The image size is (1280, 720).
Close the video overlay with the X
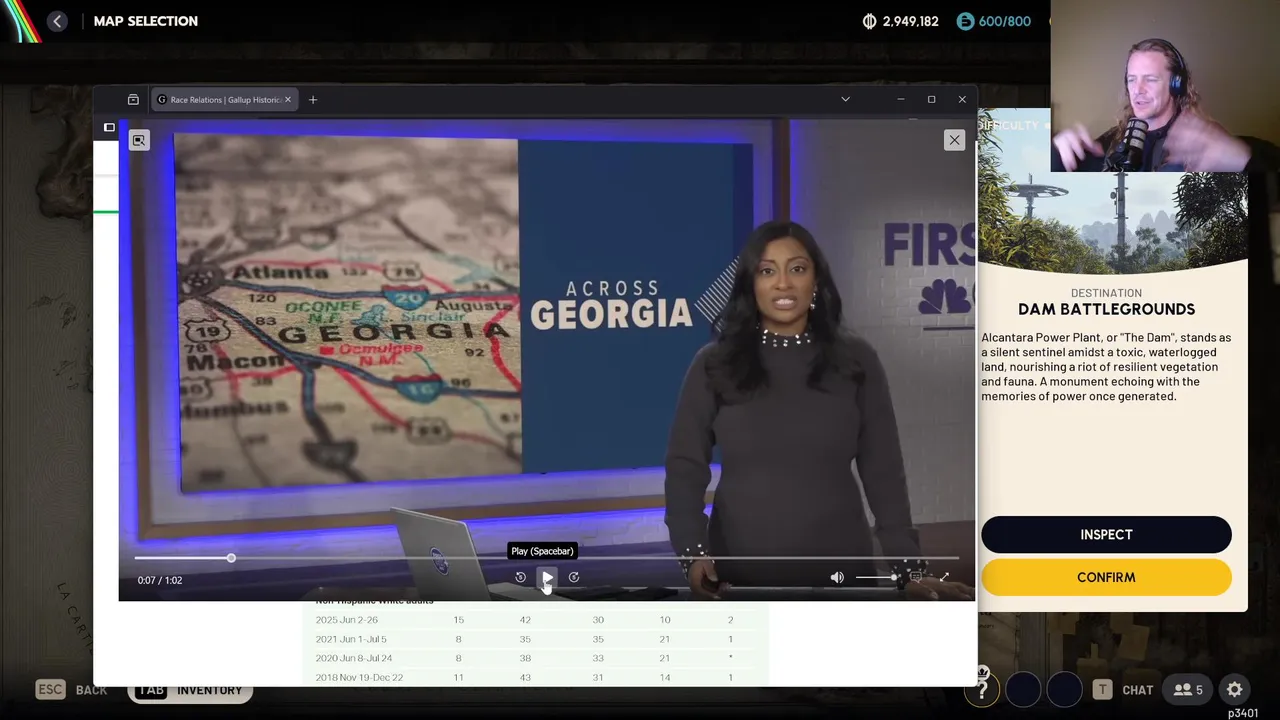pos(954,140)
